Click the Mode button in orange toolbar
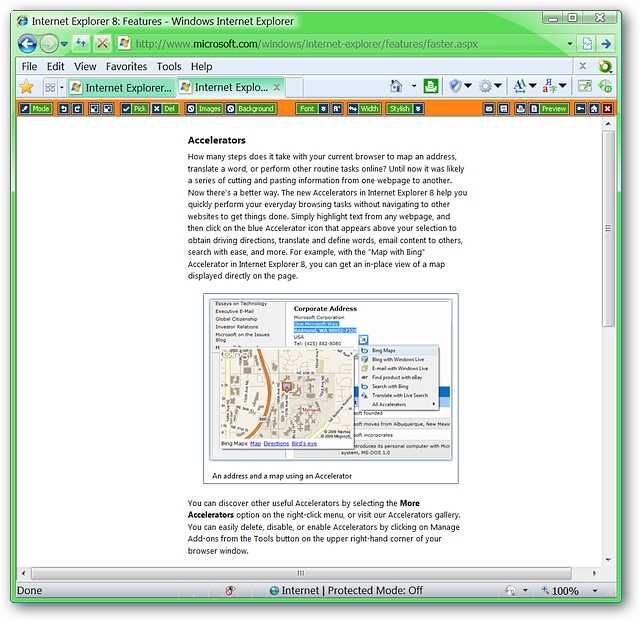 pos(36,109)
